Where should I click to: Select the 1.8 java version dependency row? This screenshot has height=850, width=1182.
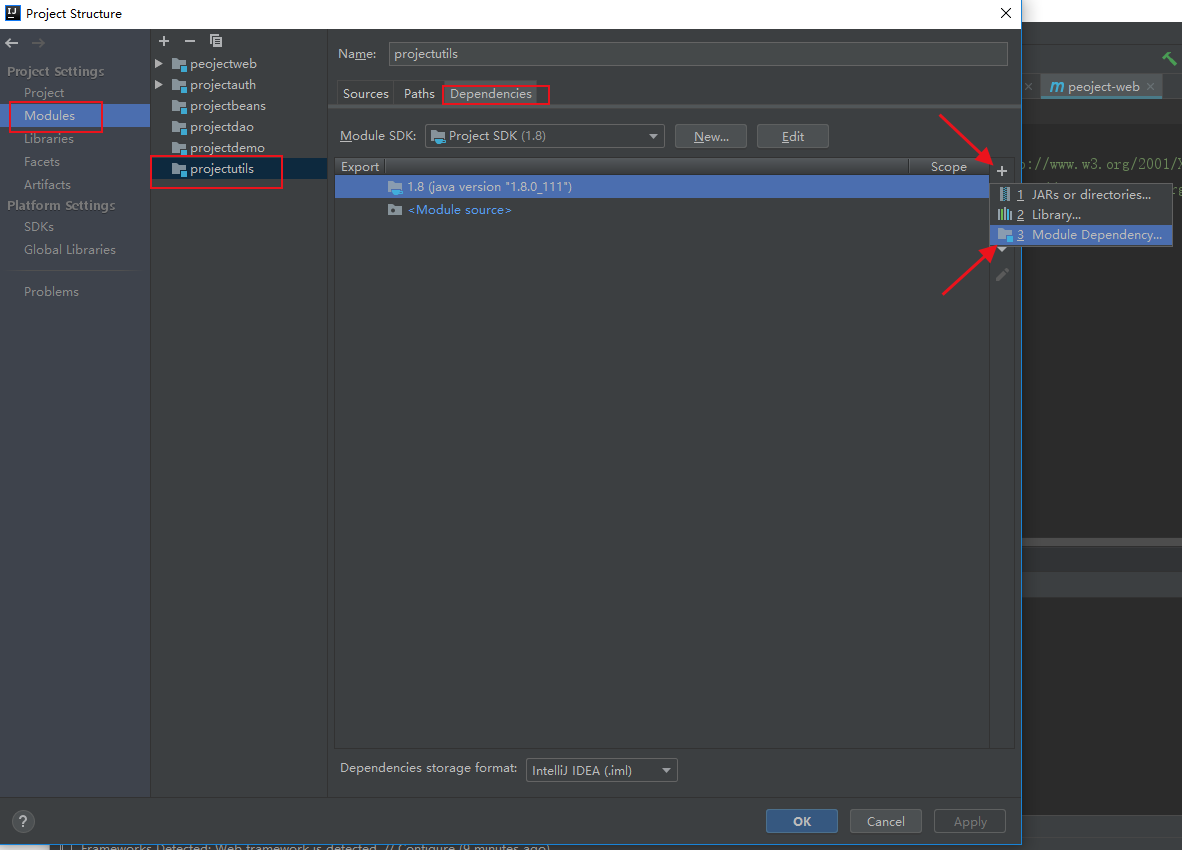[x=662, y=187]
